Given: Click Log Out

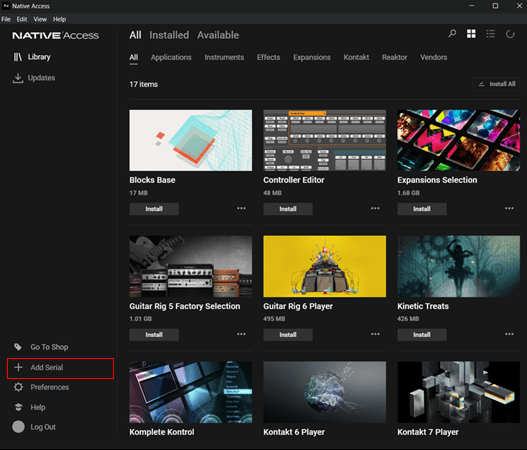Looking at the screenshot, I should click(43, 427).
